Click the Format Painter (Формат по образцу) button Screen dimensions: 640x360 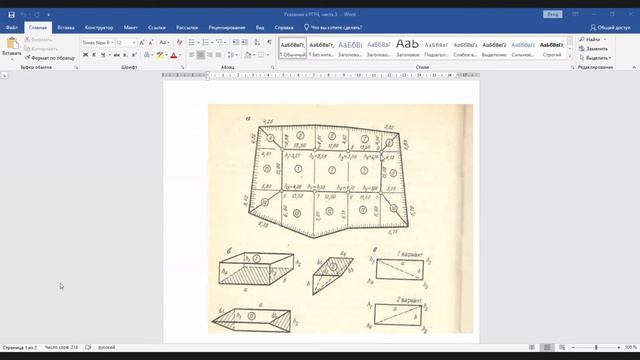pyautogui.click(x=50, y=58)
